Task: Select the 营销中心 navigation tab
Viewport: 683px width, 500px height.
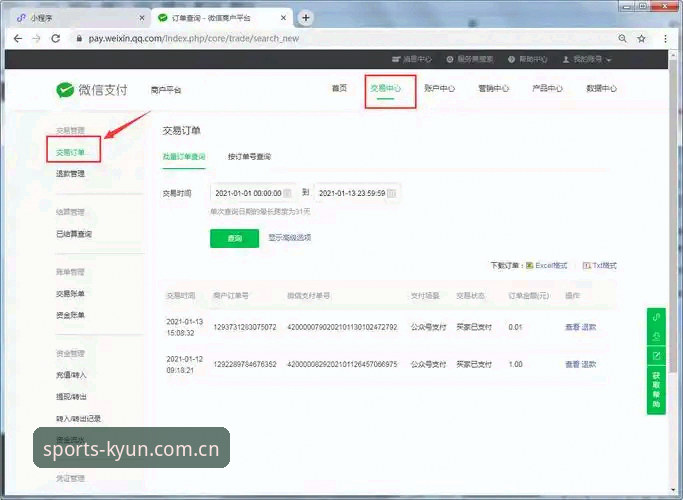Action: tap(494, 88)
